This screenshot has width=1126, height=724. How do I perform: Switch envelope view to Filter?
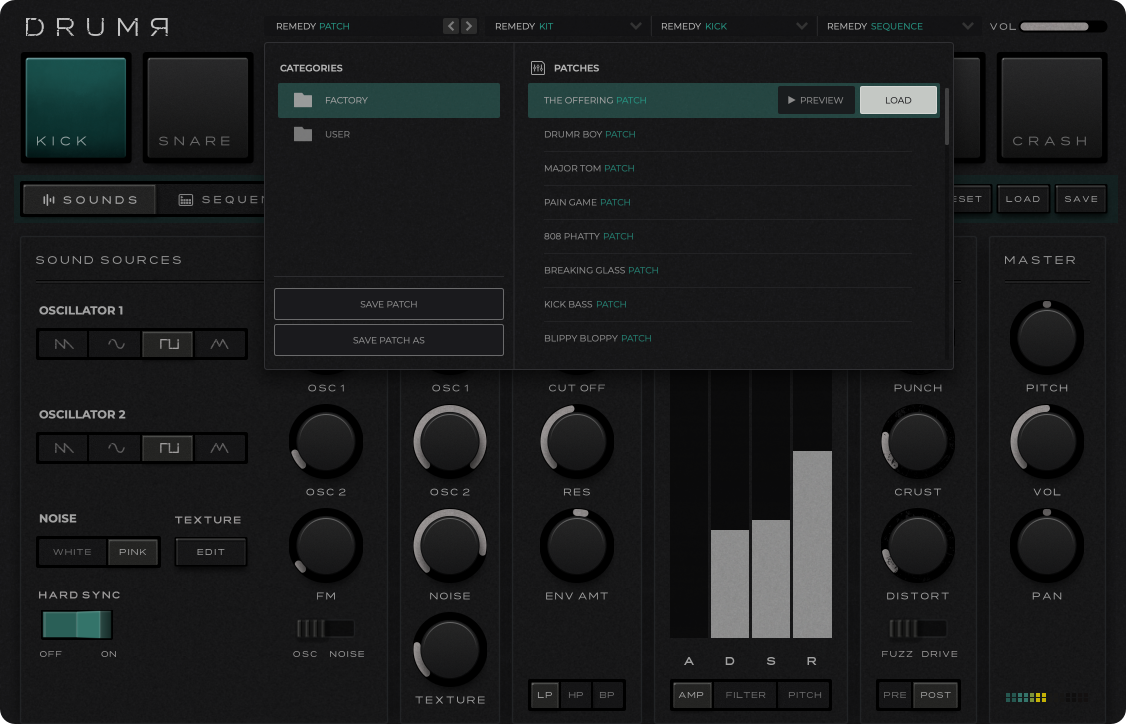click(745, 695)
